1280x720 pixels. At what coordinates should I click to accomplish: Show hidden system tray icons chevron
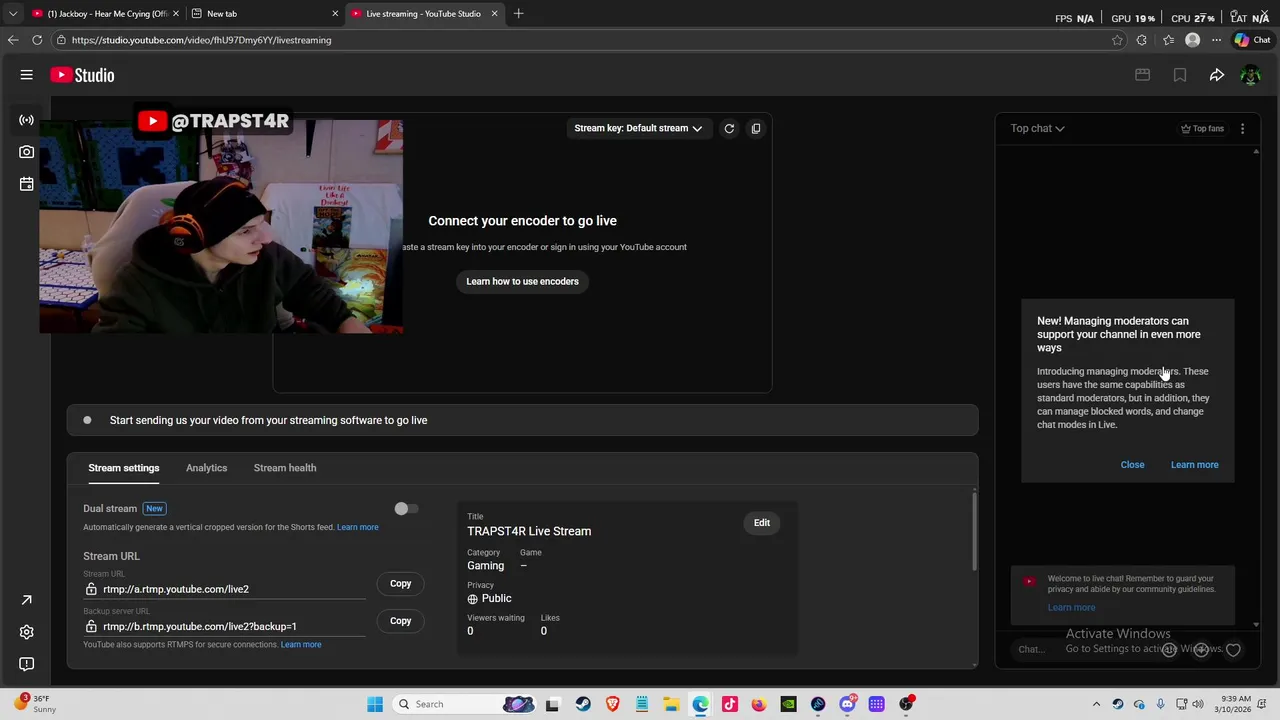(1096, 704)
